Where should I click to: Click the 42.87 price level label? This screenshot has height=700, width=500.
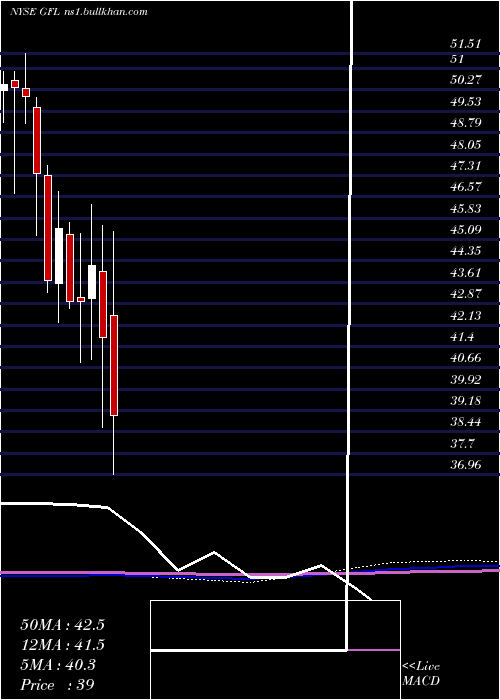click(467, 294)
